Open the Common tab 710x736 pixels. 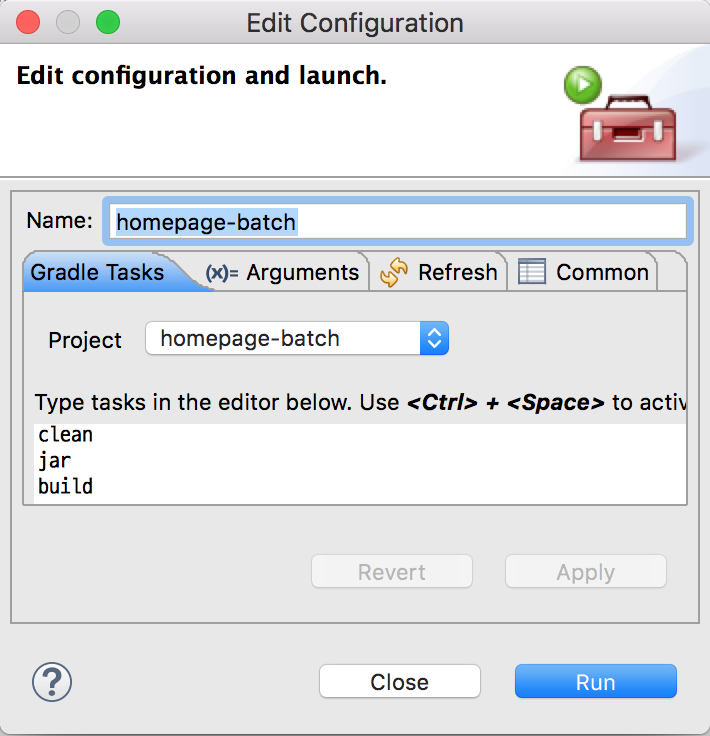tap(583, 272)
